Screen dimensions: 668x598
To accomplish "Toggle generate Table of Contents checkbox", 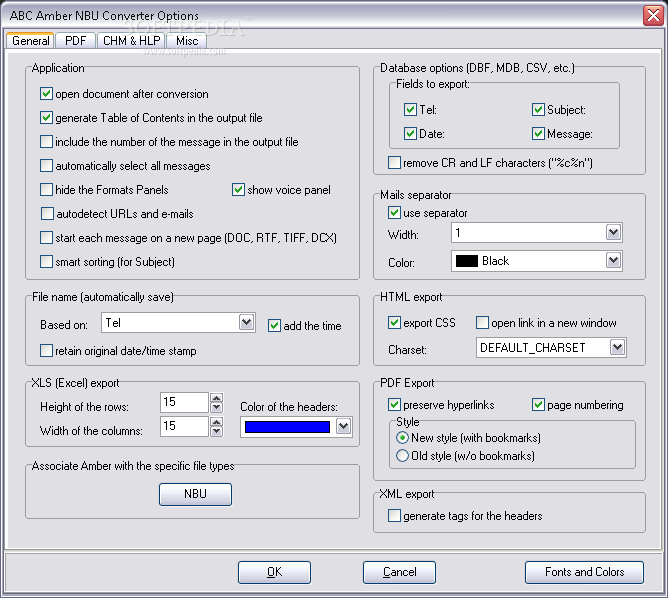I will point(46,118).
